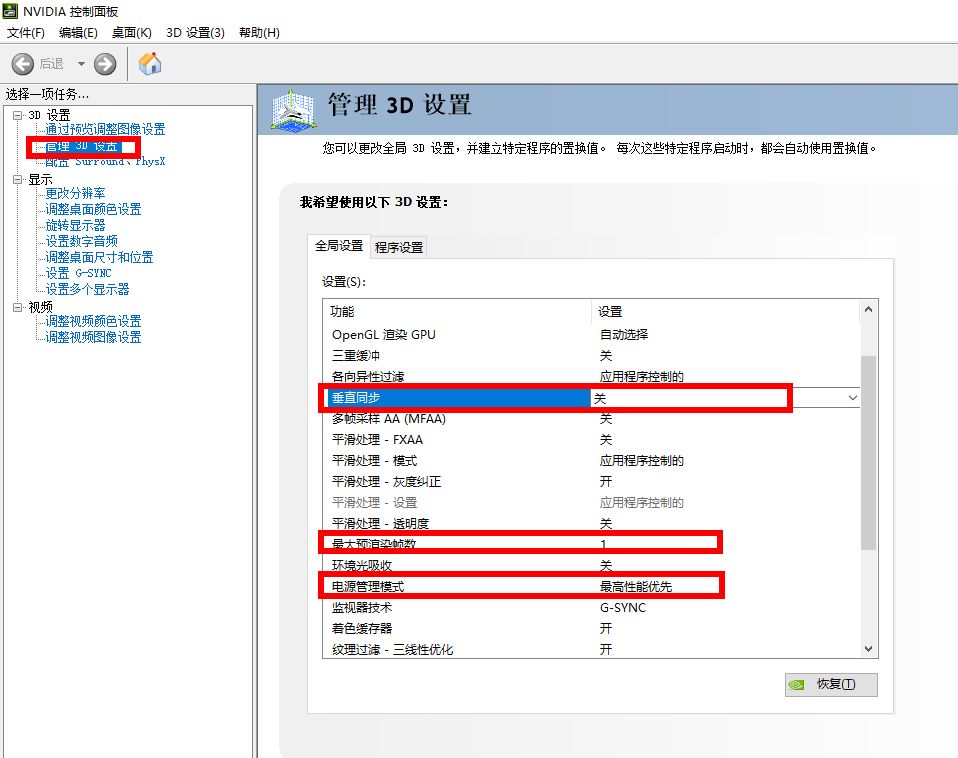Click the NVIDIA logo in the title bar
This screenshot has height=758, width=958.
tap(10, 11)
